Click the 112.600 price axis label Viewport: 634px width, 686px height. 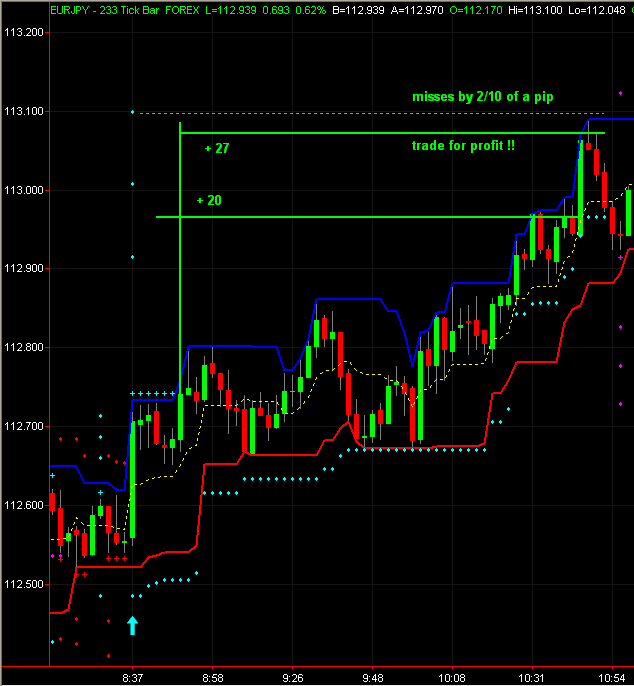pyautogui.click(x=24, y=505)
